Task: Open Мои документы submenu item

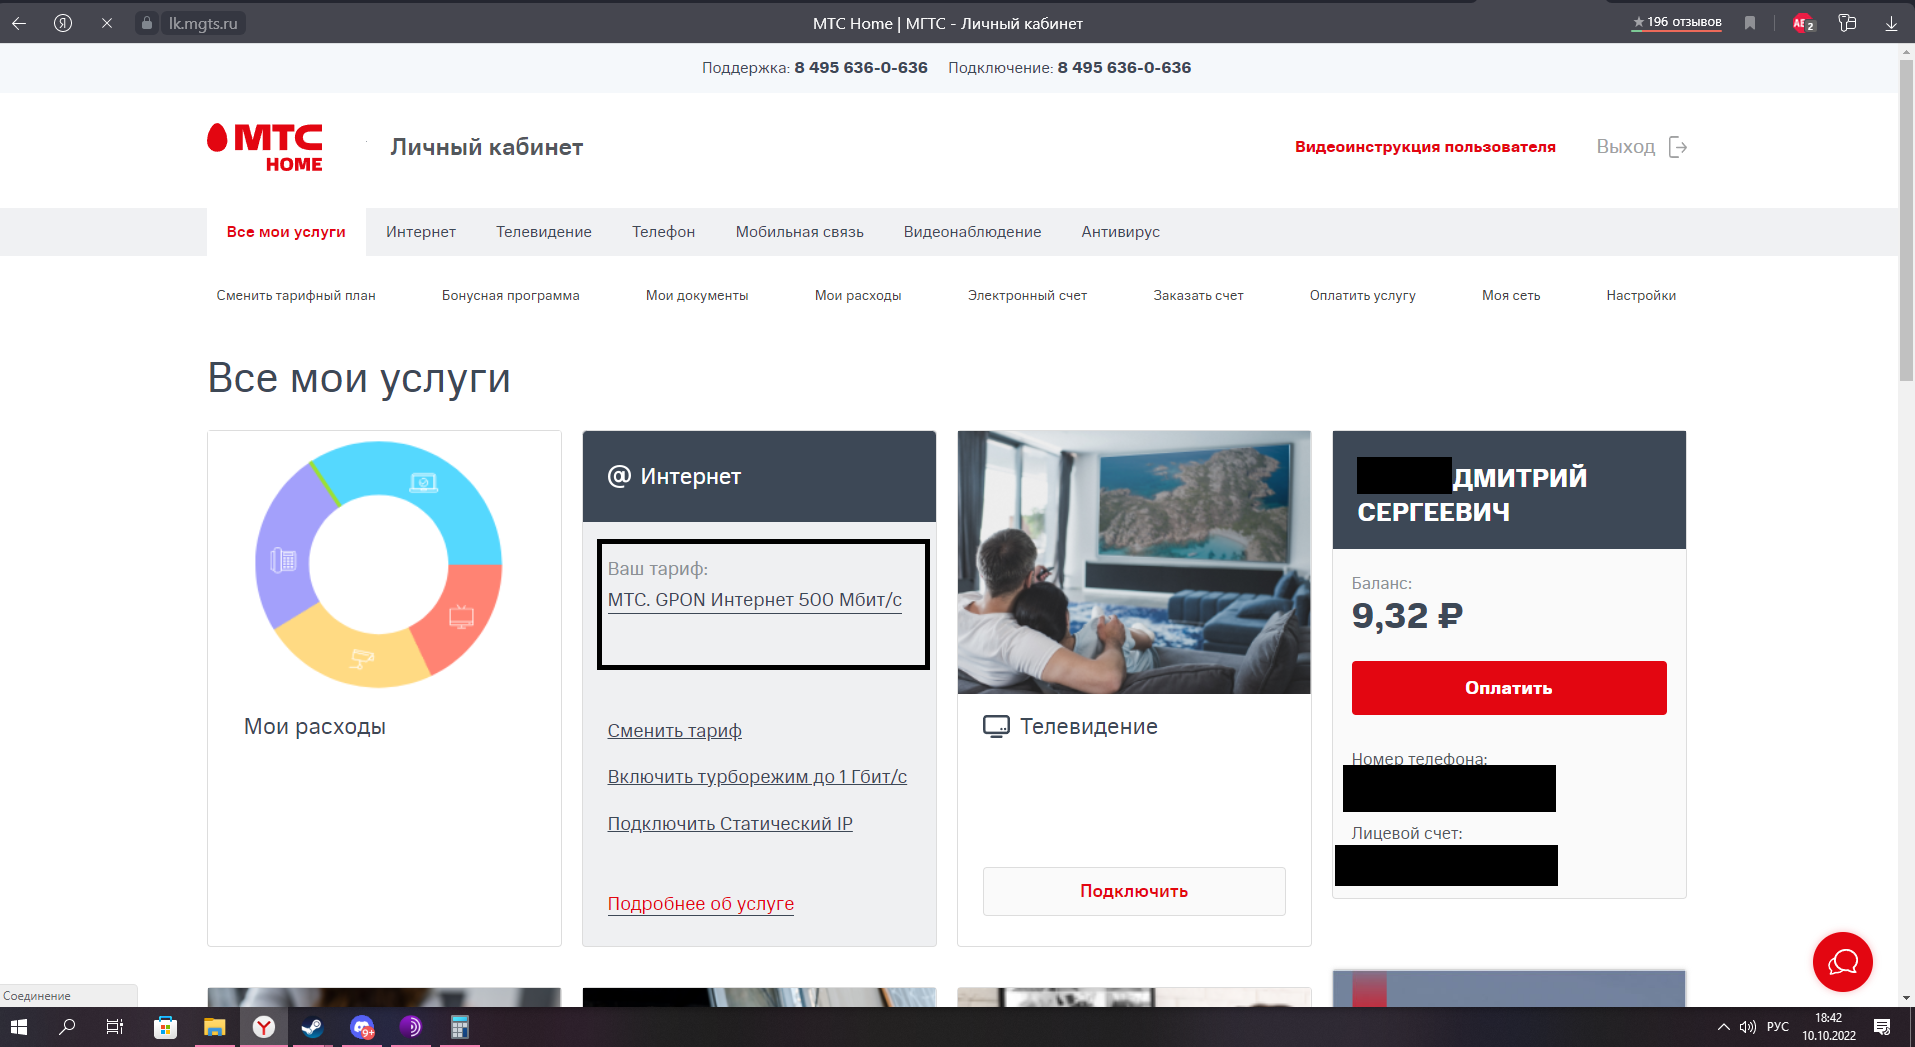Action: 697,295
